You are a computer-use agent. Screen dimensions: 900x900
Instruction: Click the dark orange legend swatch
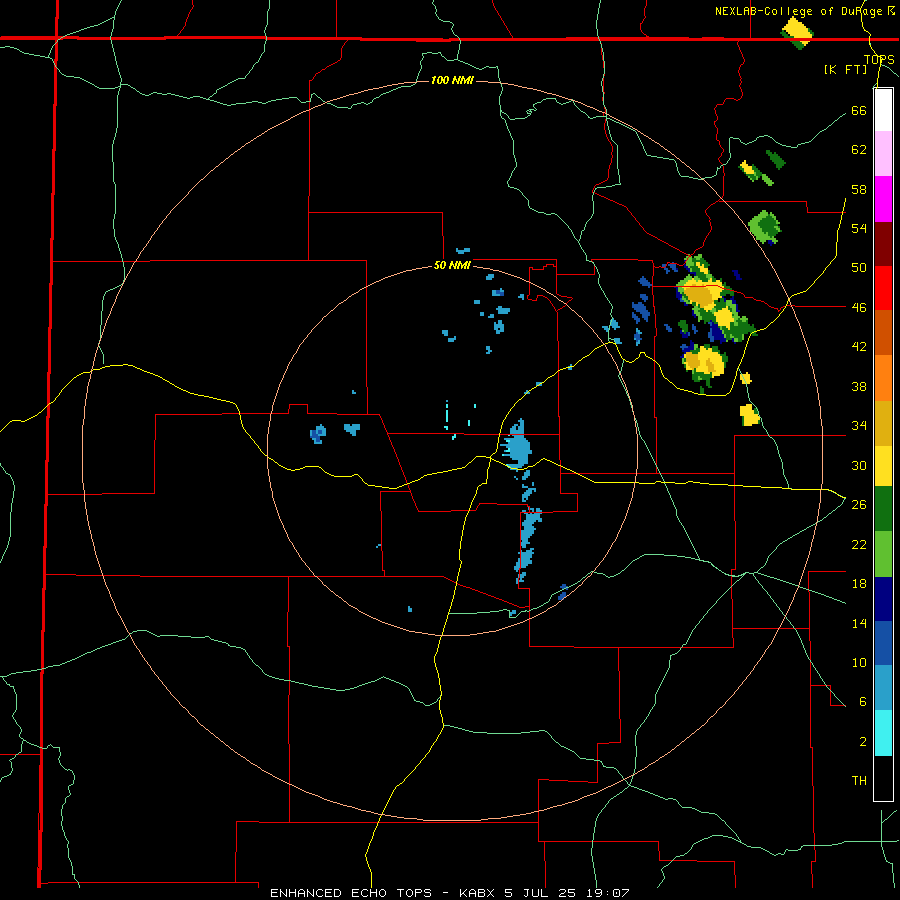(x=883, y=333)
